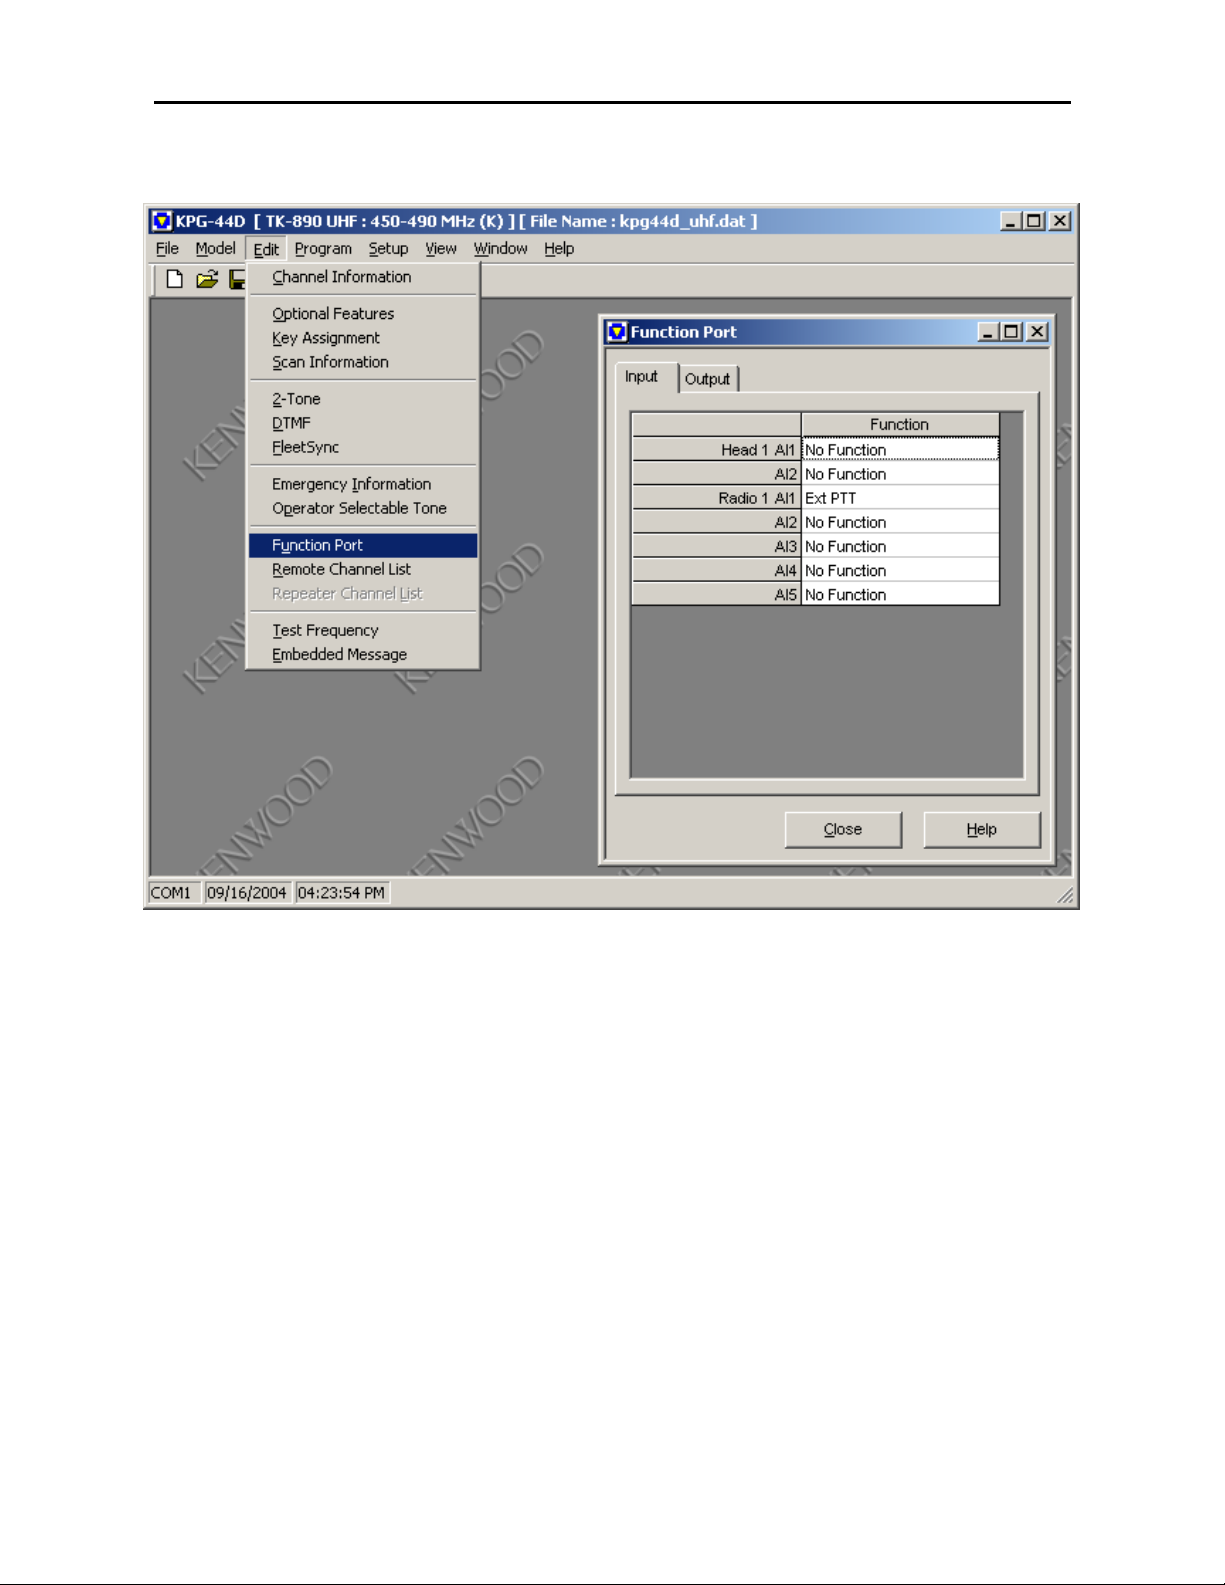Open the Model menu
The image size is (1225, 1585).
[215, 248]
